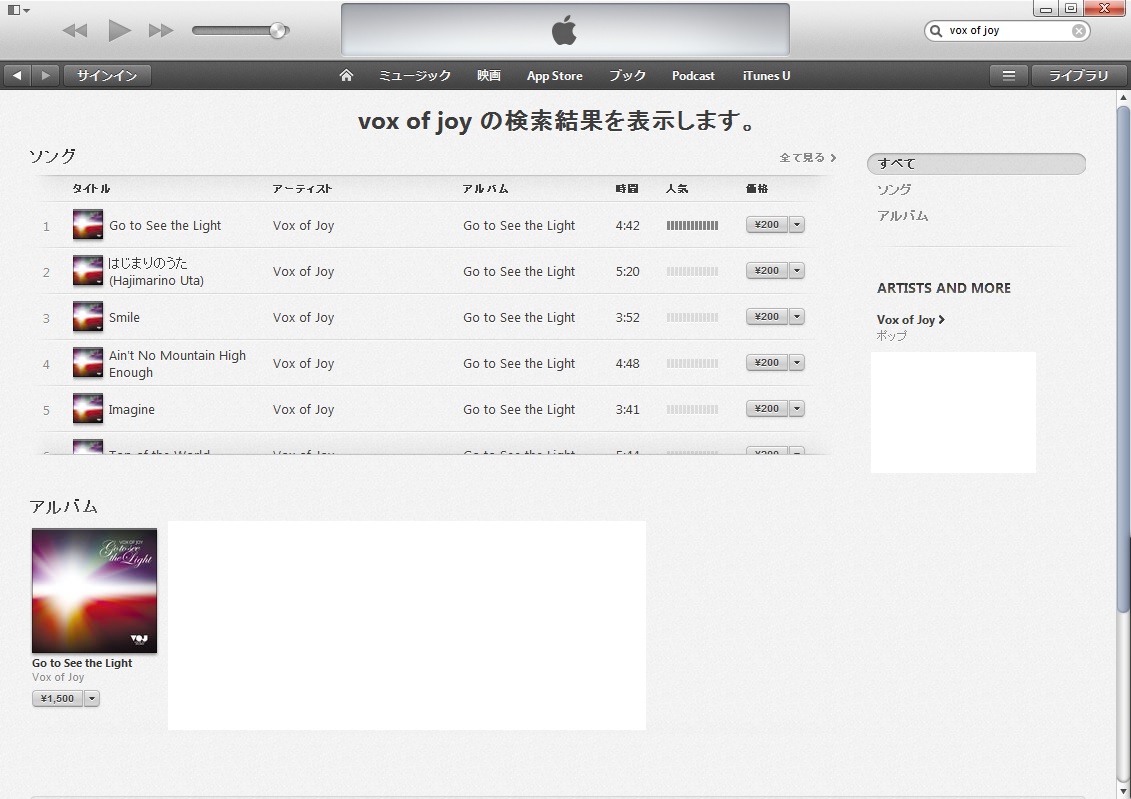Image resolution: width=1131 pixels, height=799 pixels.
Task: Open the window menu icon at top-left
Action: pos(17,10)
